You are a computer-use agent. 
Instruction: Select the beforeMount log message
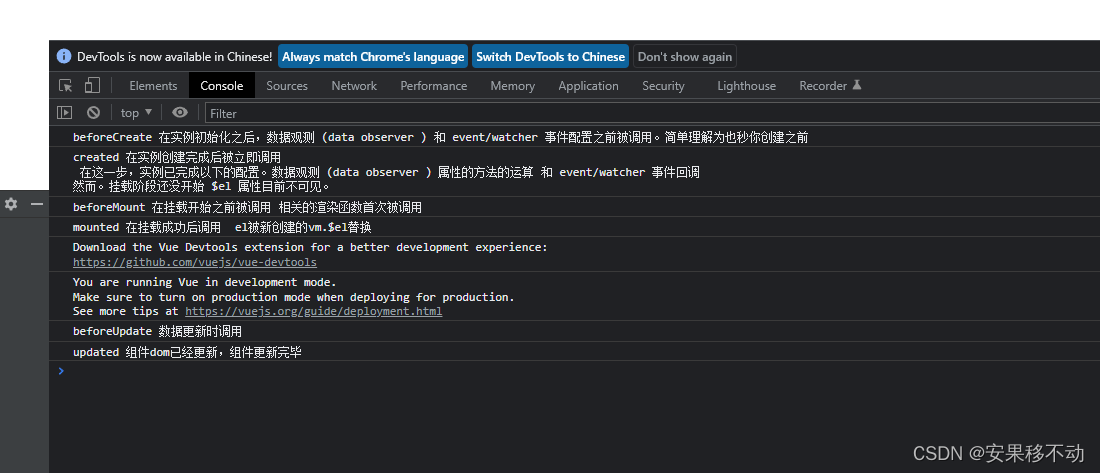pyautogui.click(x=247, y=207)
